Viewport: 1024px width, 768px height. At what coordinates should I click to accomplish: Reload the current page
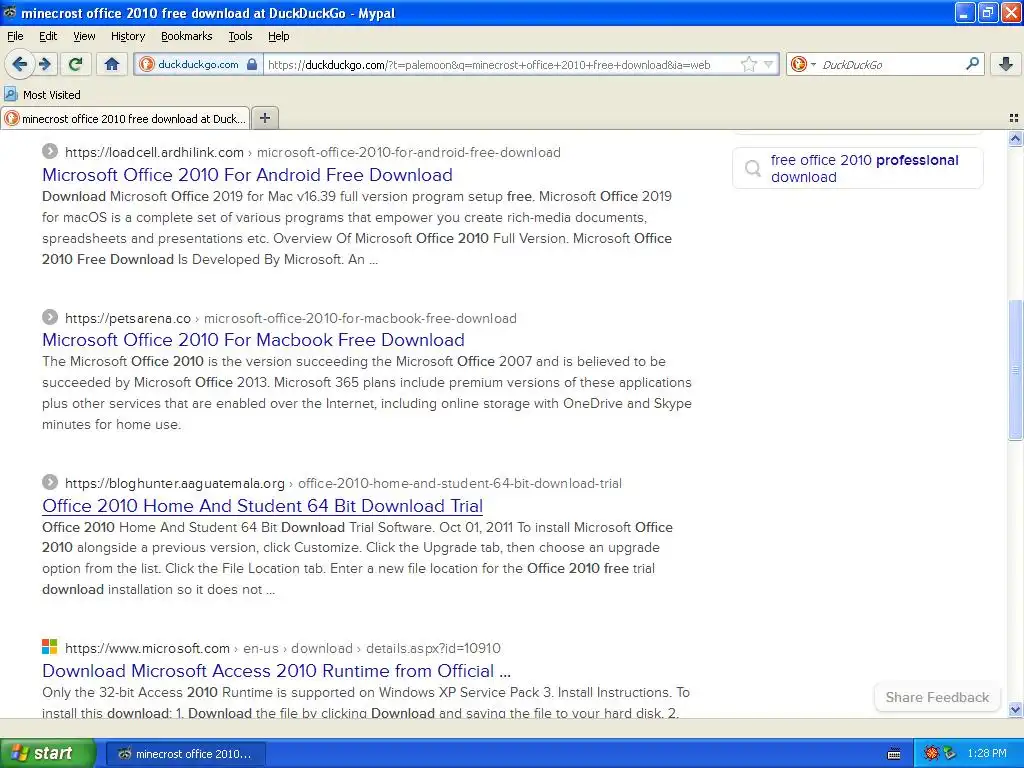click(75, 64)
